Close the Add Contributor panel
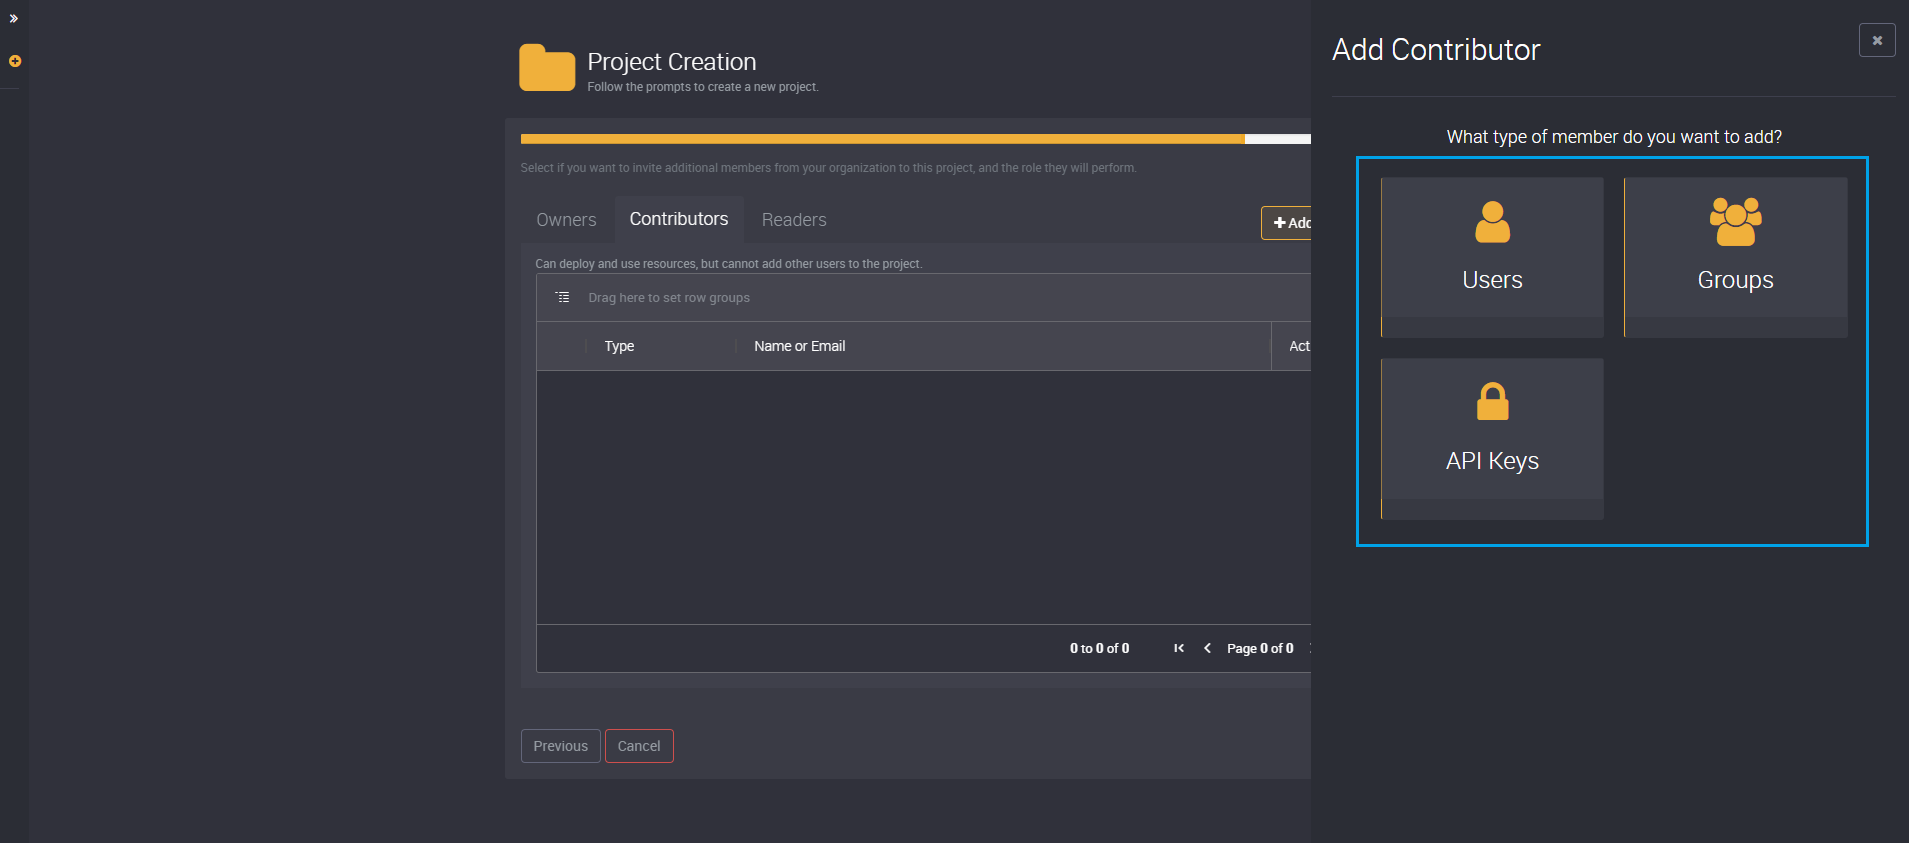 [x=1877, y=41]
